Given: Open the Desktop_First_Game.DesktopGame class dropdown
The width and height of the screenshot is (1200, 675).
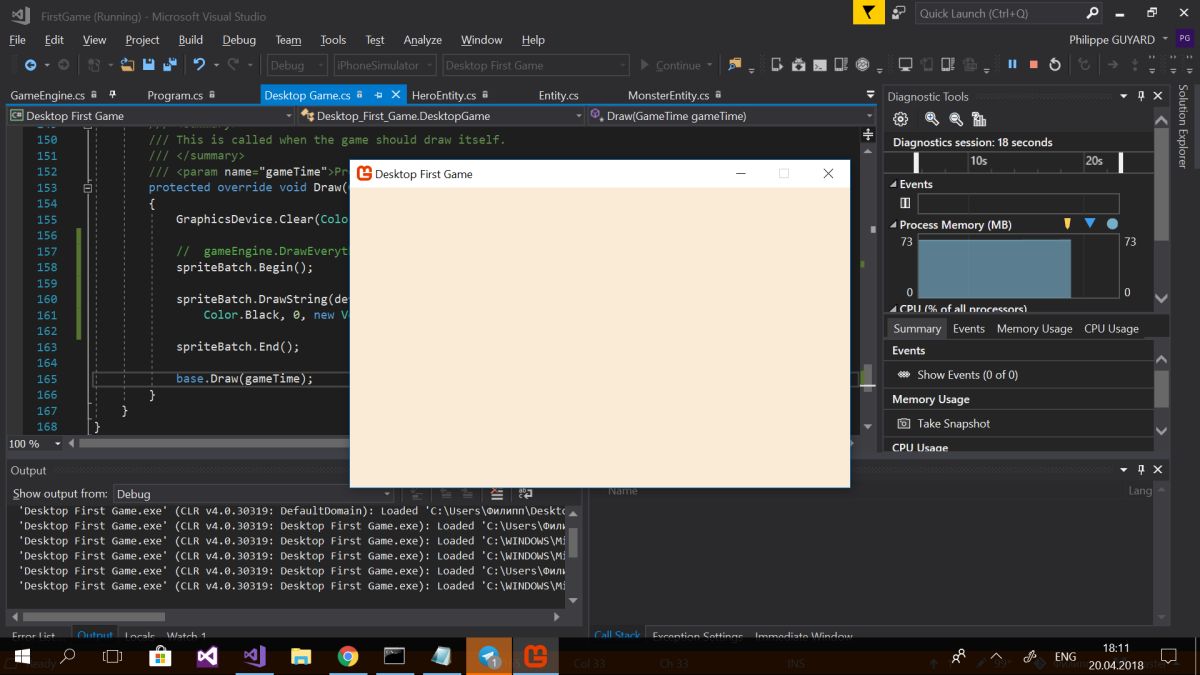Looking at the screenshot, I should 442,116.
